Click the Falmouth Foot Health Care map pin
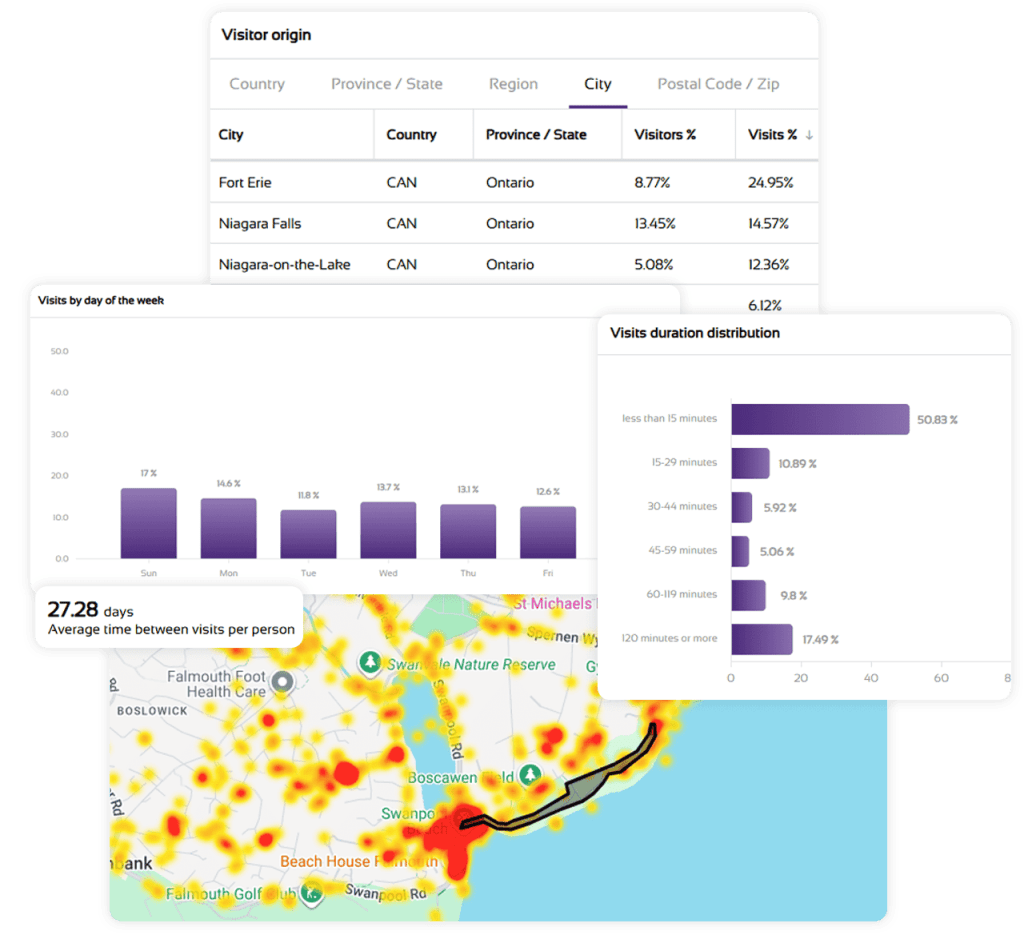The width and height of the screenshot is (1024, 951). 283,682
